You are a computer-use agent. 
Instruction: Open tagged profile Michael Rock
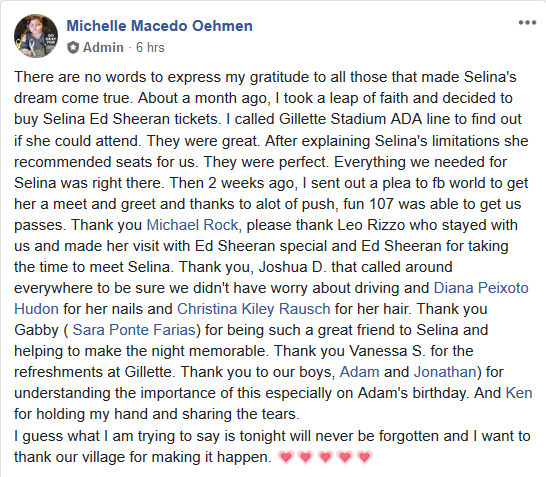tap(193, 225)
